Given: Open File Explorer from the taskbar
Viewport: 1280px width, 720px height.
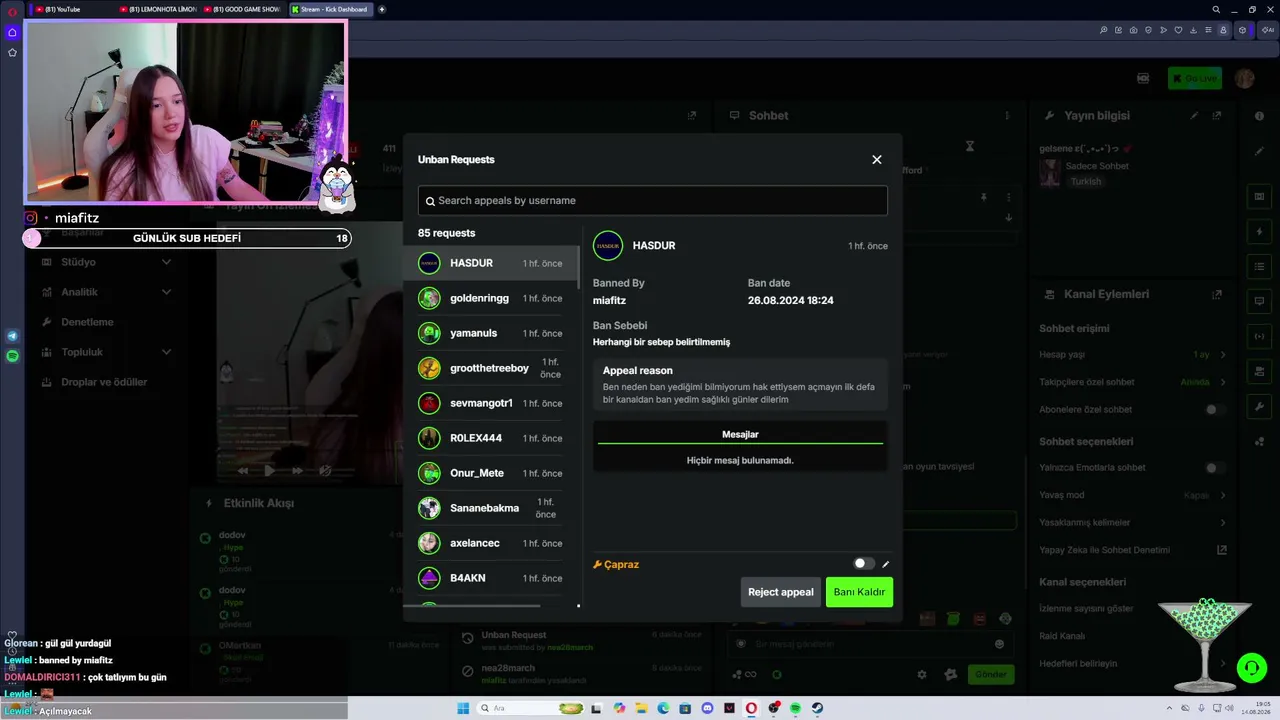Looking at the screenshot, I should click(642, 708).
